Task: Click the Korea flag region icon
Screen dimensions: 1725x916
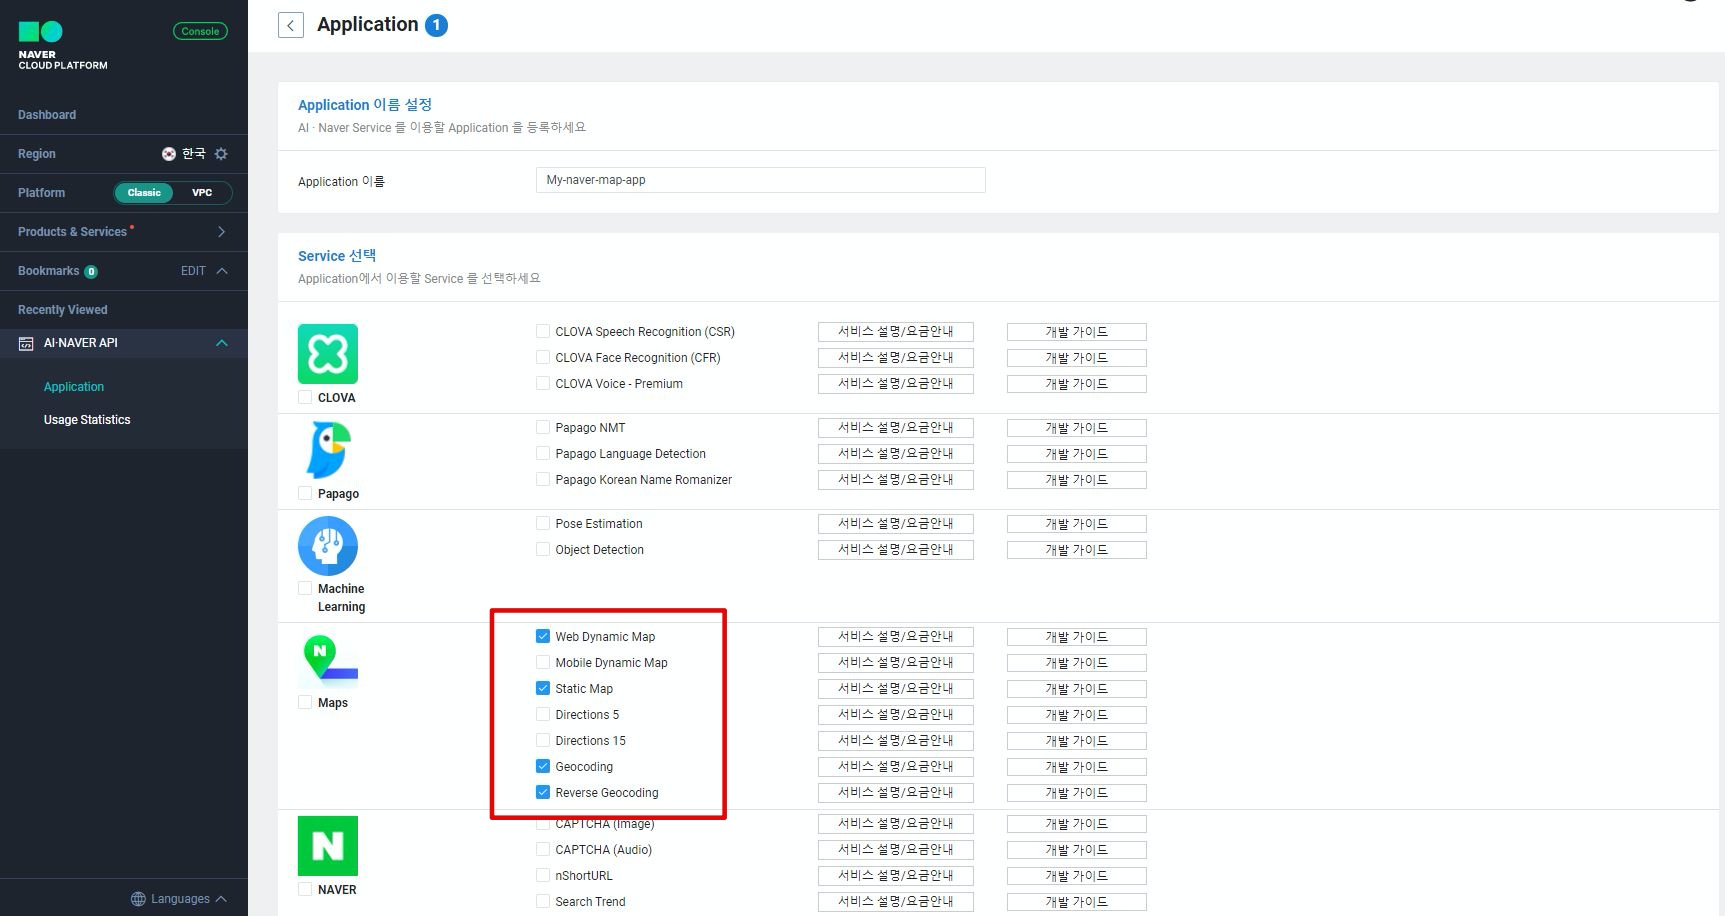Action: pos(169,154)
